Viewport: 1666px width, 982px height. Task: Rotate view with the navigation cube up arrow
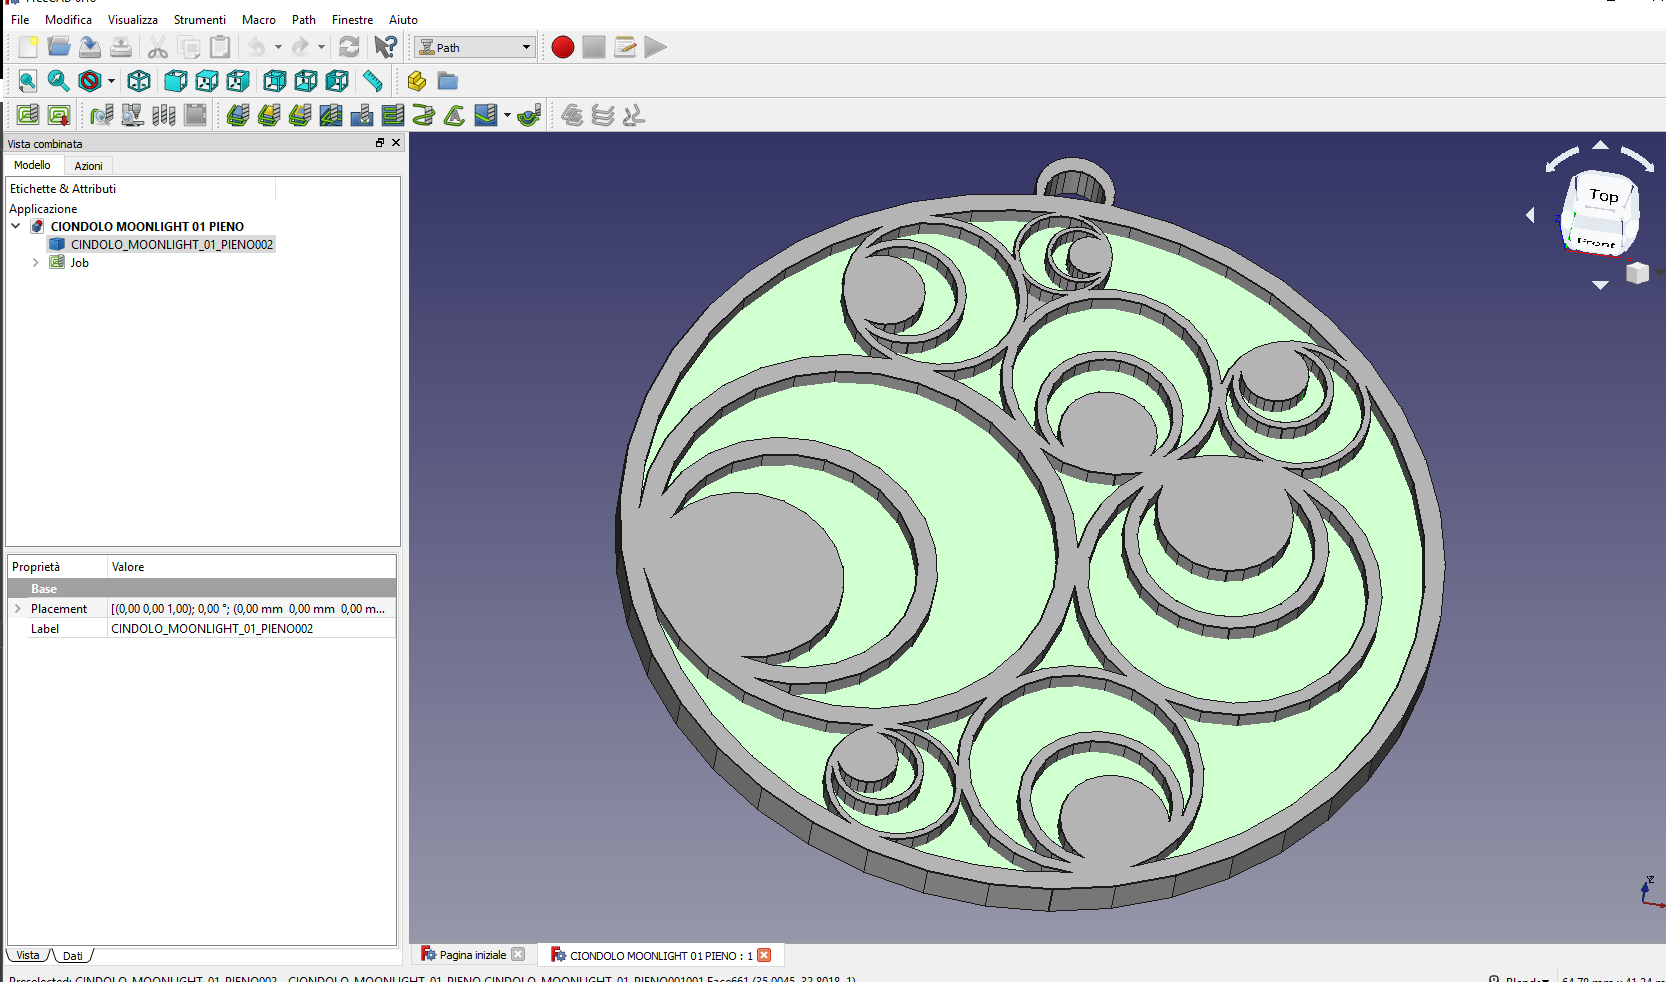(x=1600, y=145)
